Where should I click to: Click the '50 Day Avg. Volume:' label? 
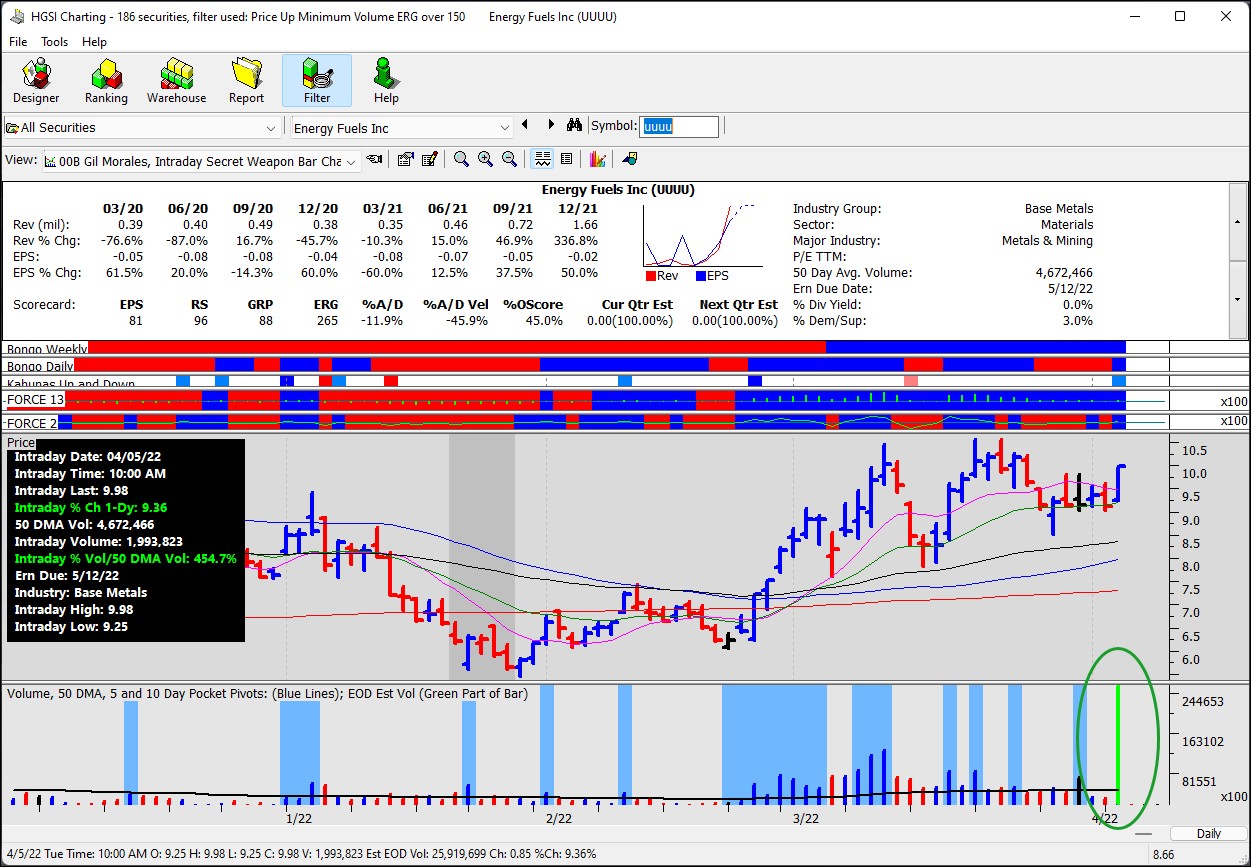[852, 273]
